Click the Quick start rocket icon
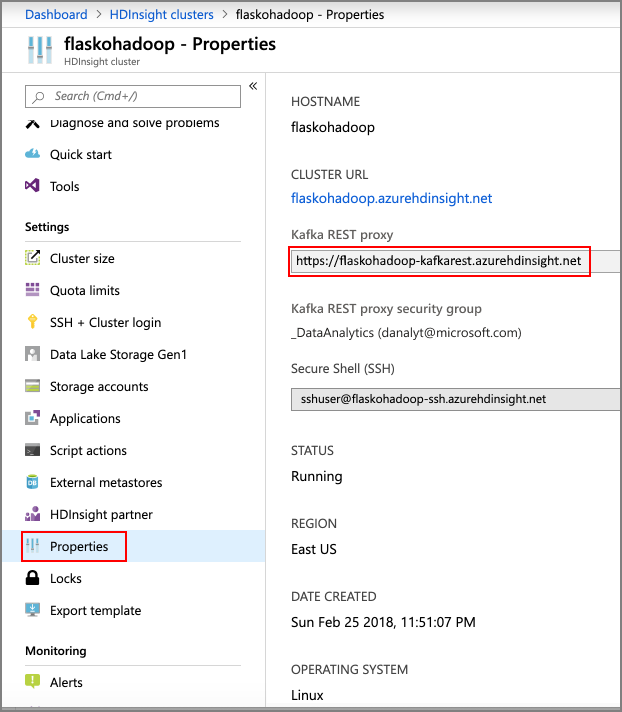622x712 pixels. tap(32, 155)
